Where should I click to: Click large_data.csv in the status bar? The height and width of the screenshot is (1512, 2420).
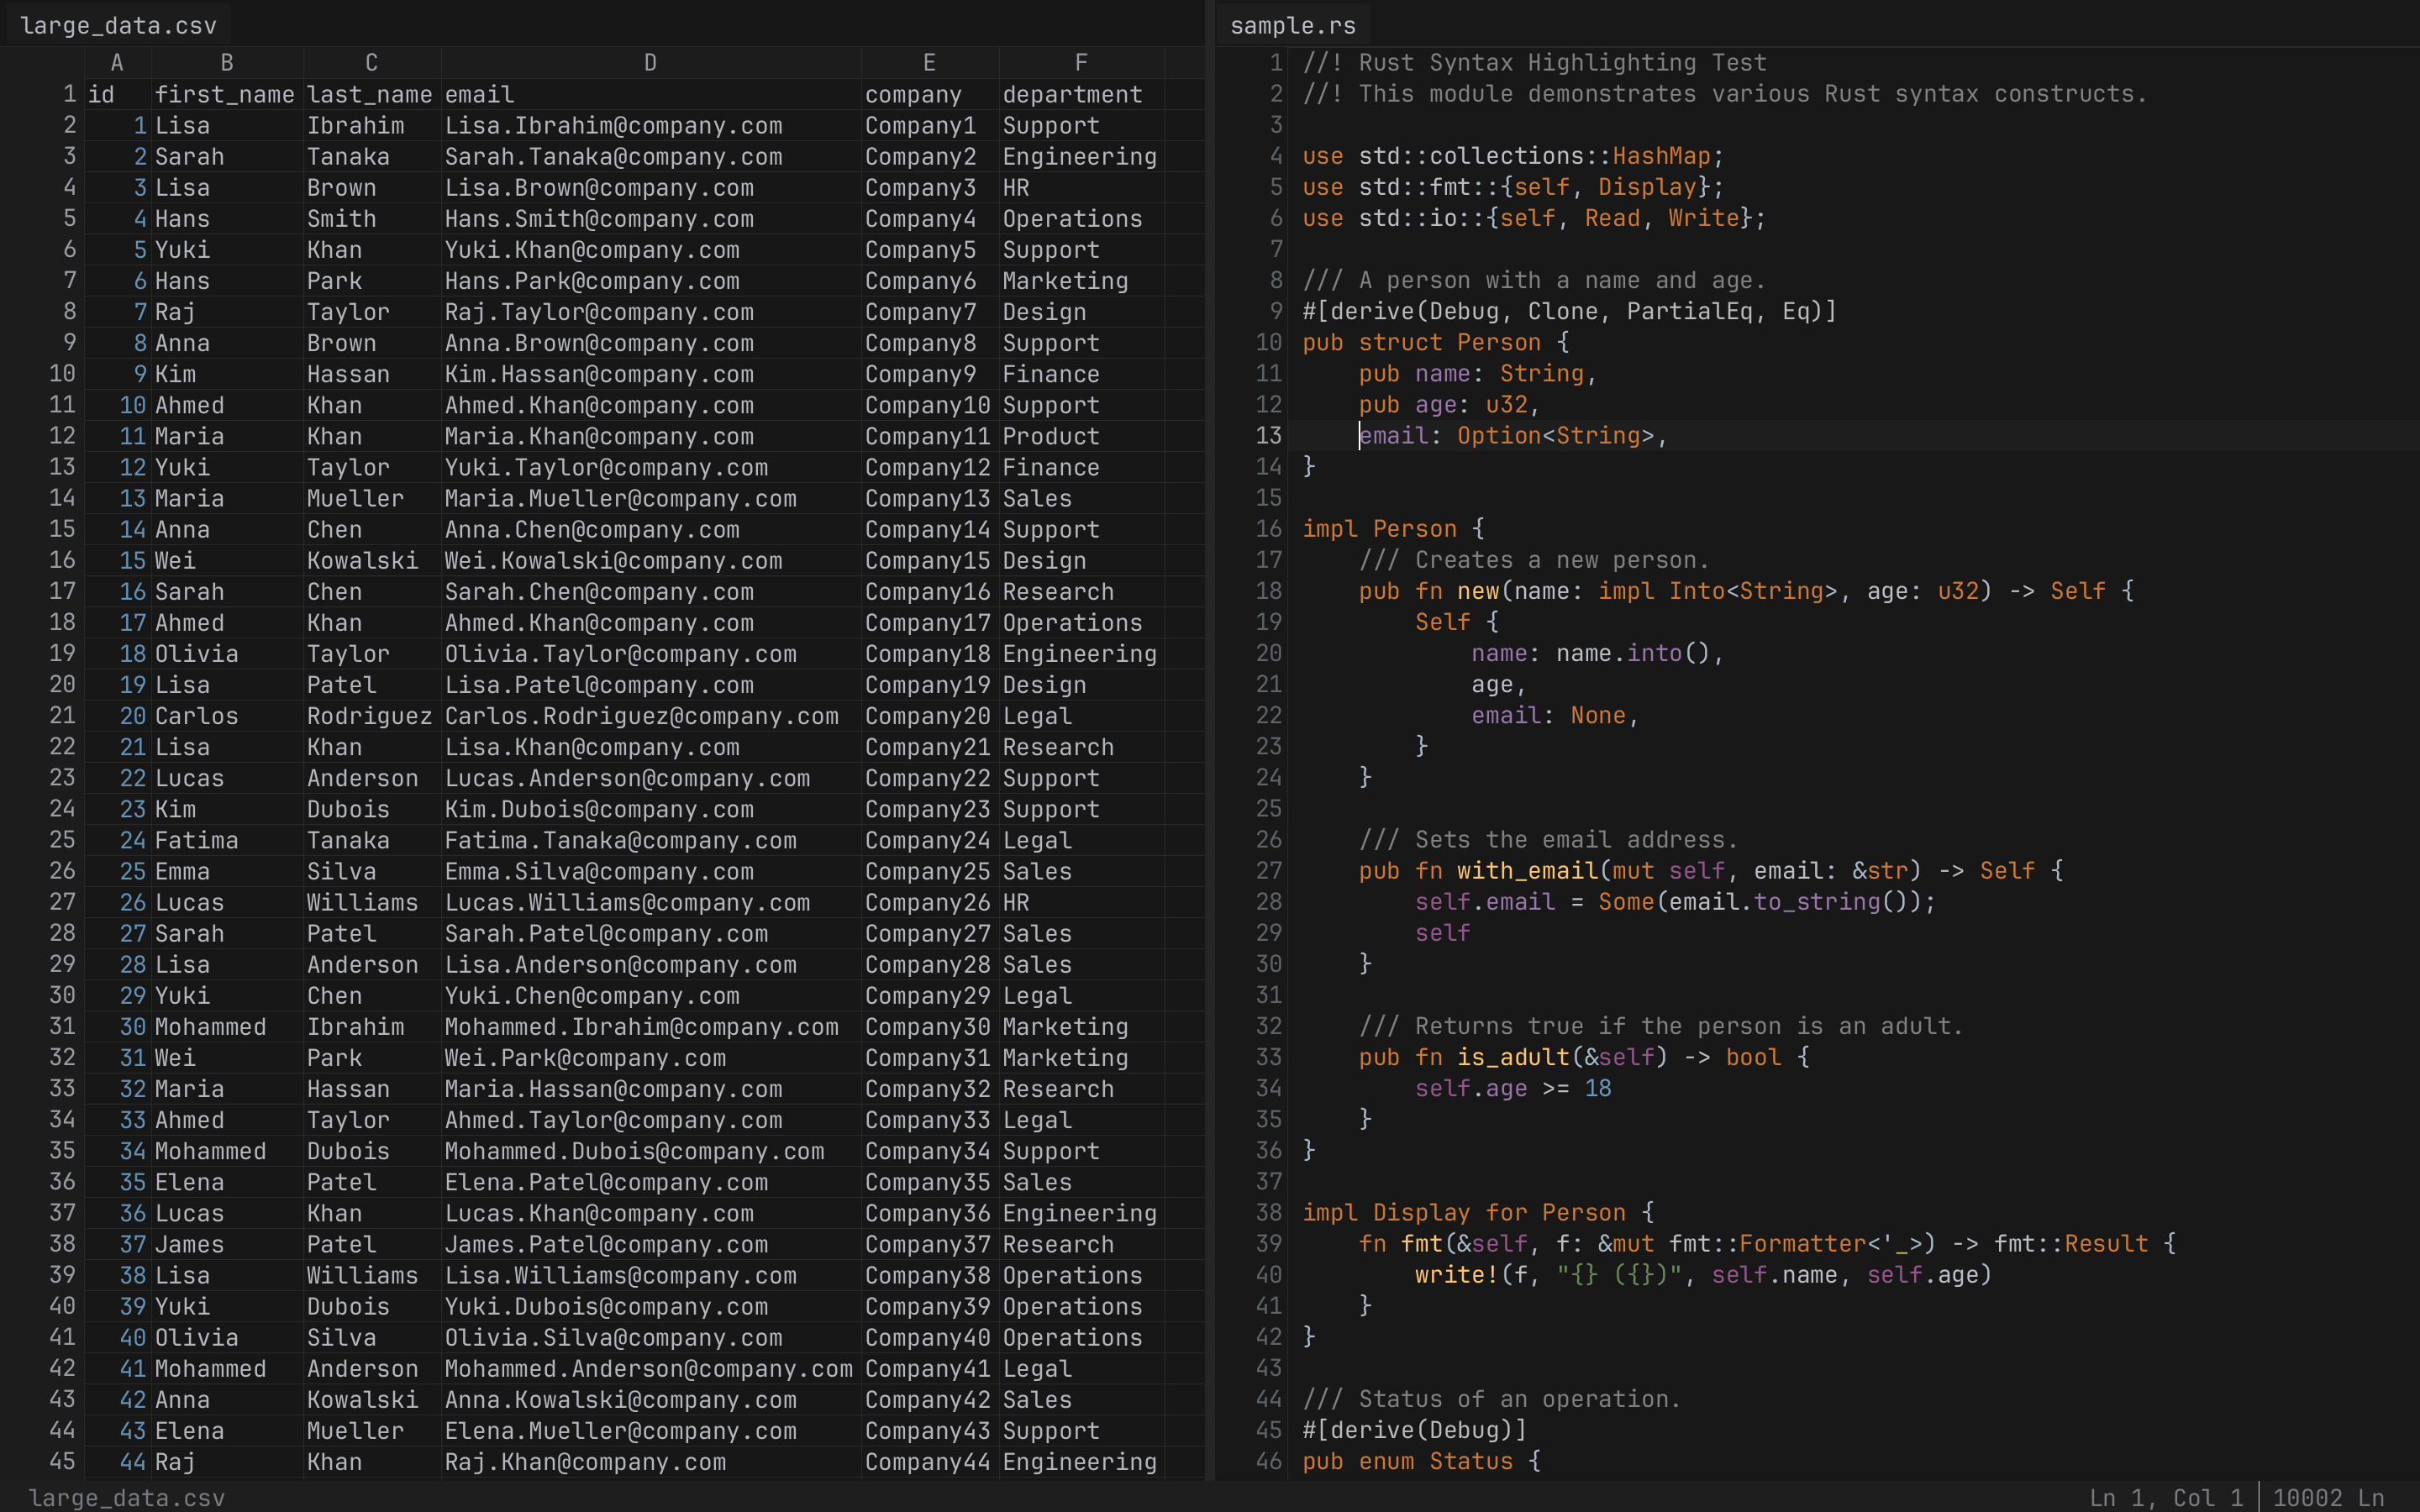click(x=128, y=1497)
